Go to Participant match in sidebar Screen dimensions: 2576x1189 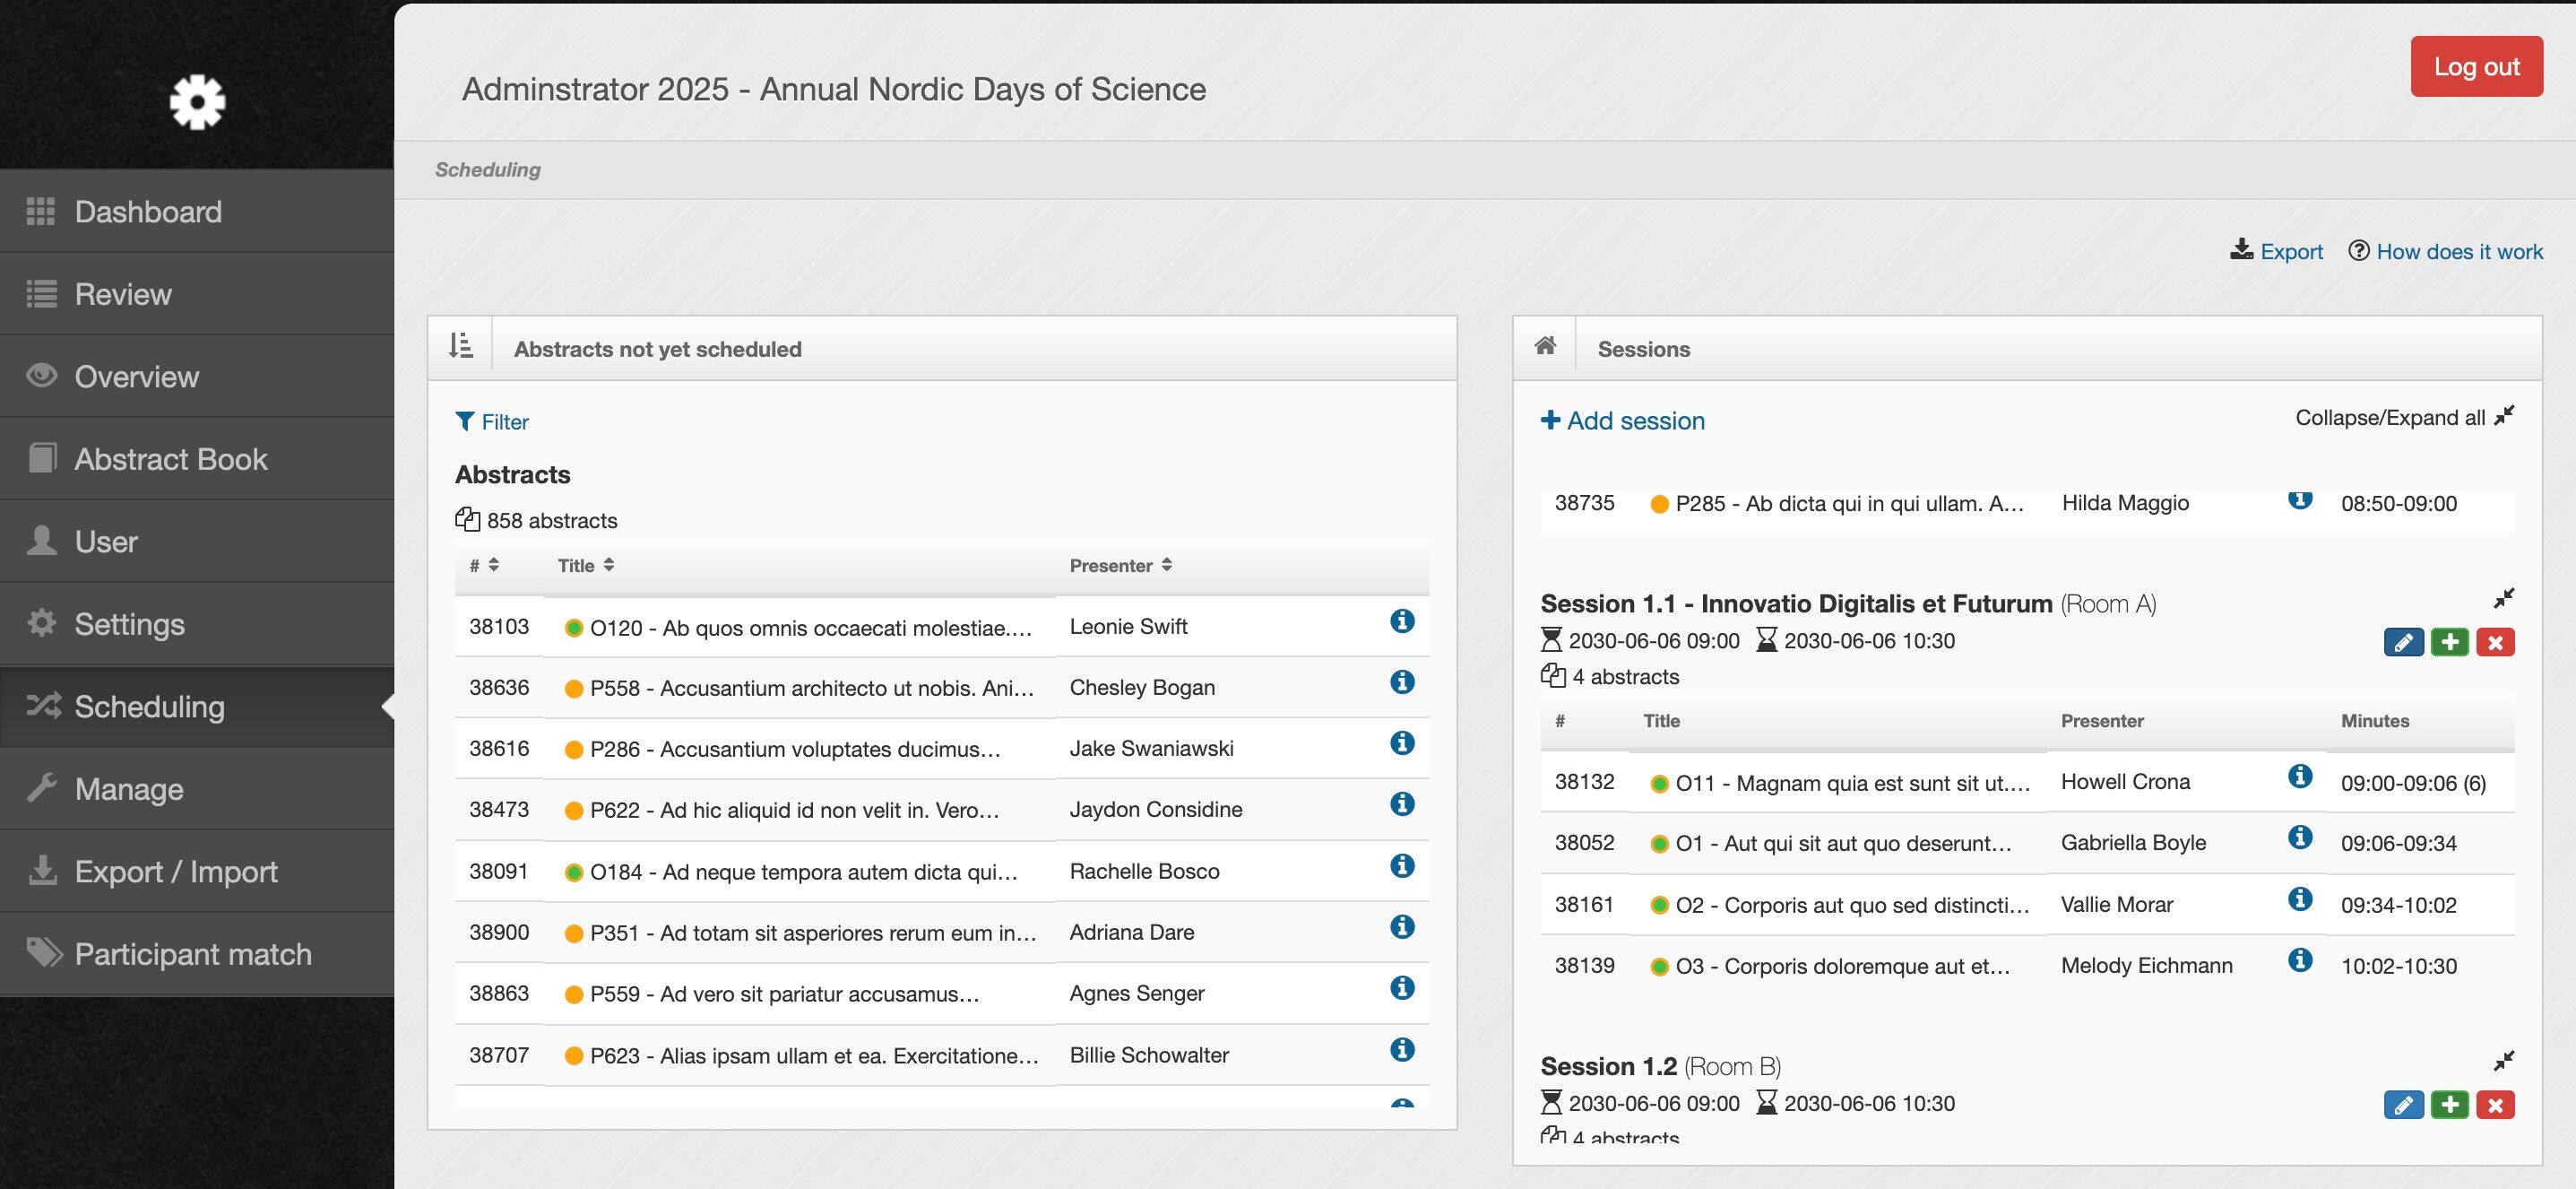point(193,954)
